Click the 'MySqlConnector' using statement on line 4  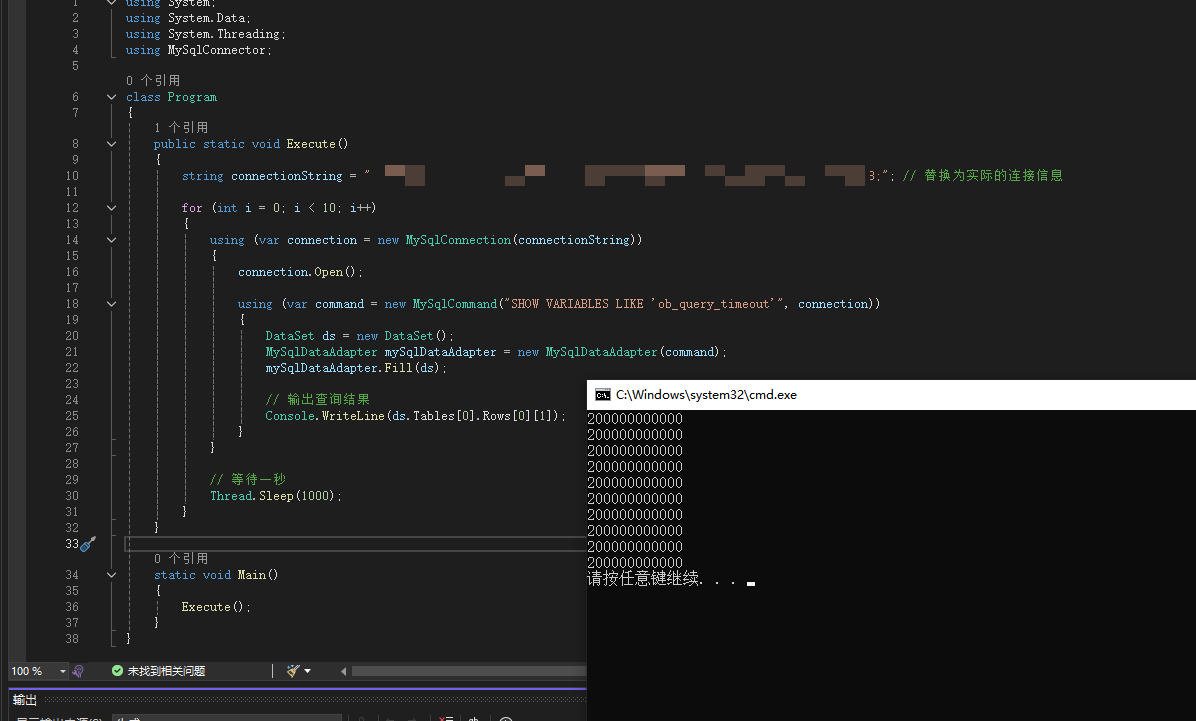point(198,50)
